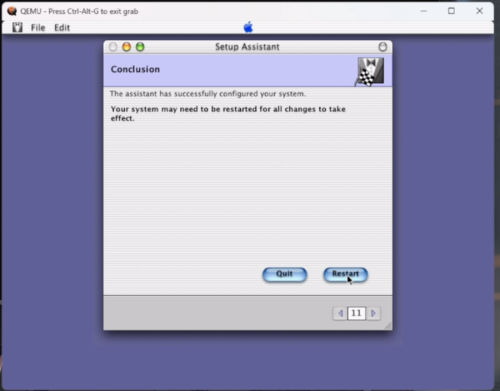This screenshot has height=391, width=500.
Task: Open the Edit menu
Action: pyautogui.click(x=62, y=28)
